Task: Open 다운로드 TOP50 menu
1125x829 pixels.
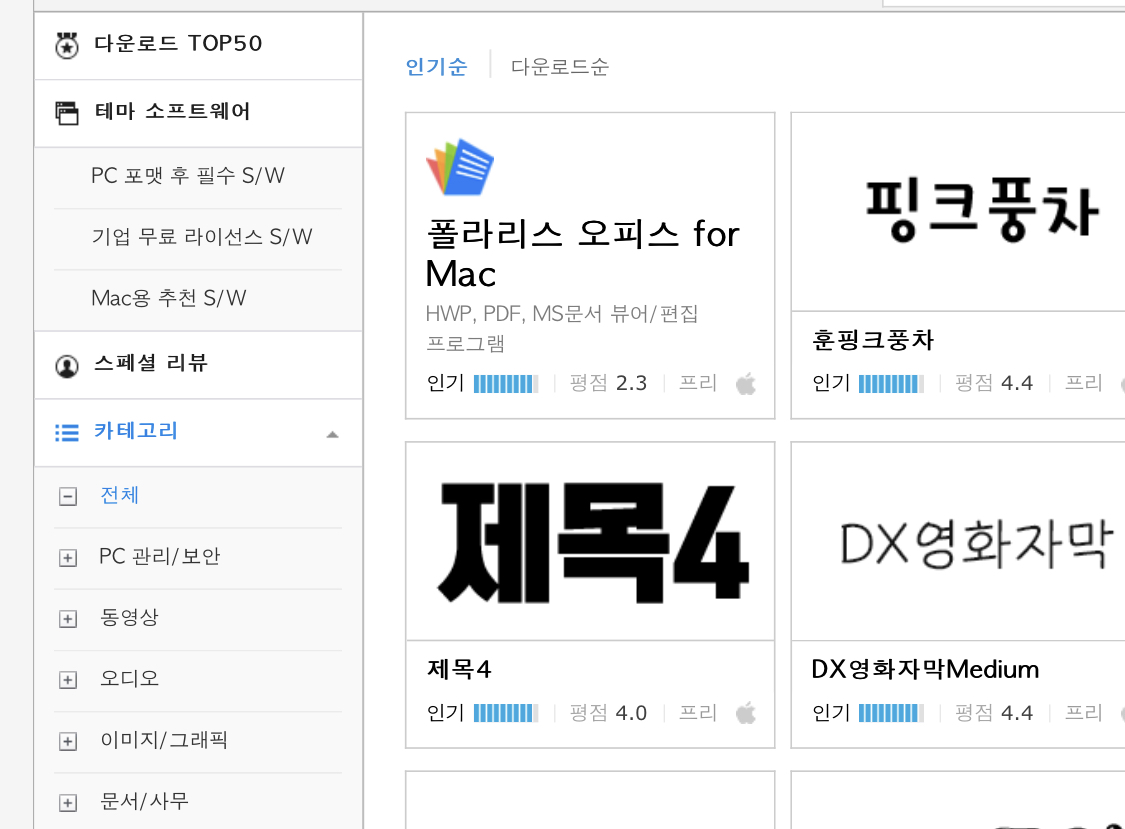Action: (x=178, y=44)
